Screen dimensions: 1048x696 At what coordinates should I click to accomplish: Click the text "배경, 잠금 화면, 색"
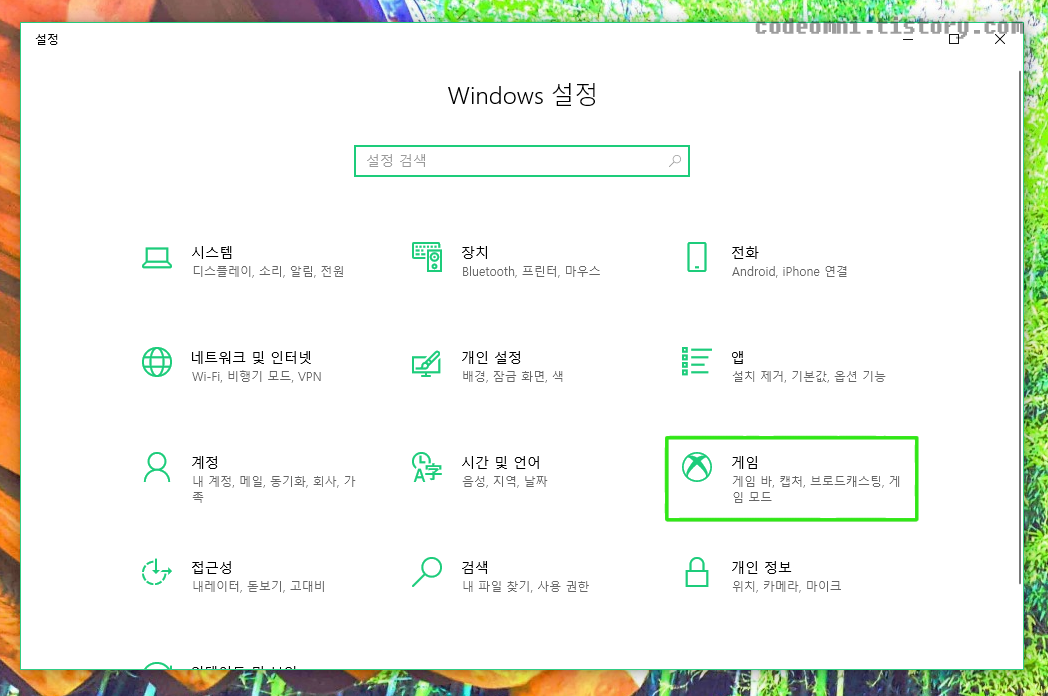(512, 376)
